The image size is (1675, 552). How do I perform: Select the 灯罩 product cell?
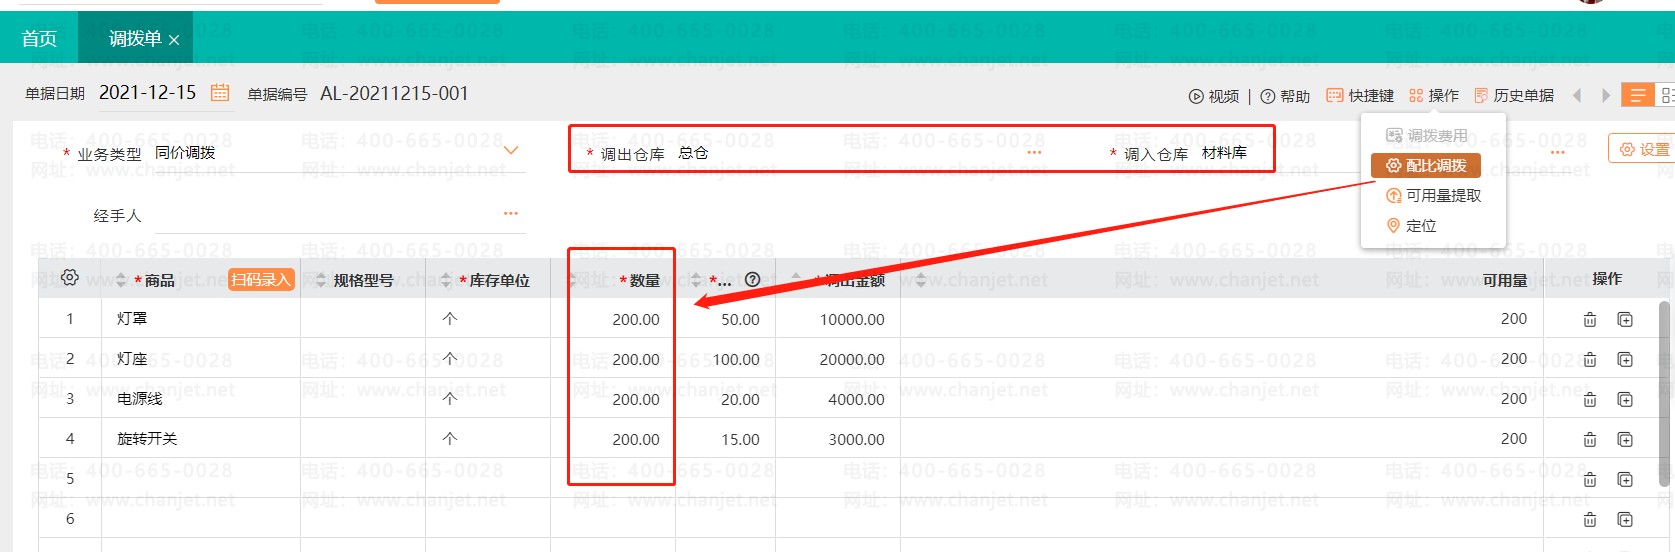(x=201, y=318)
